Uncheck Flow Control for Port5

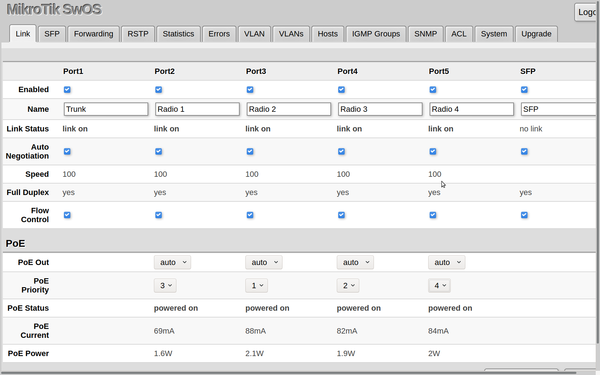[x=433, y=215]
